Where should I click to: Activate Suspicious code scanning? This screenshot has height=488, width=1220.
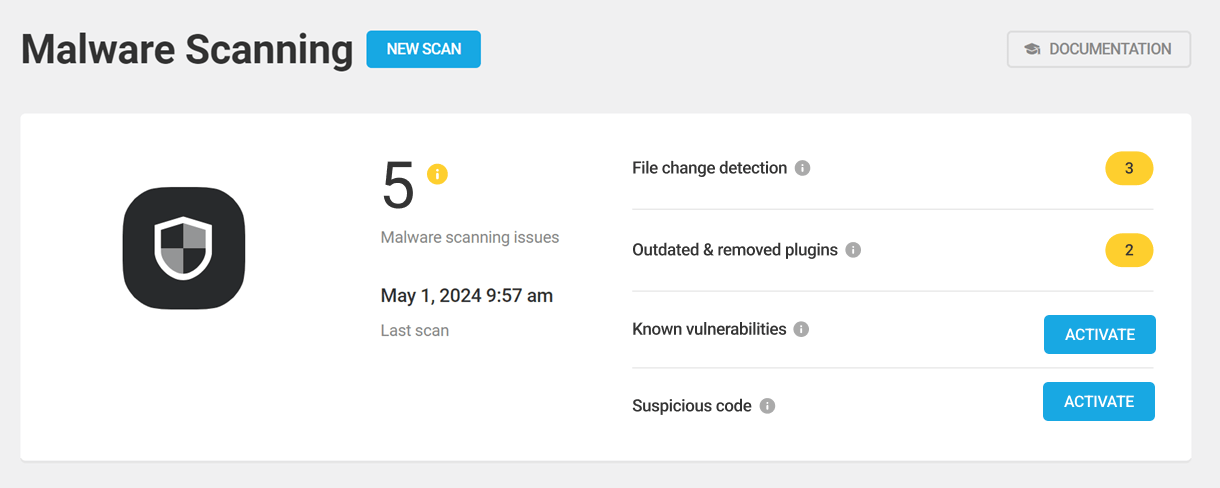pyautogui.click(x=1099, y=401)
